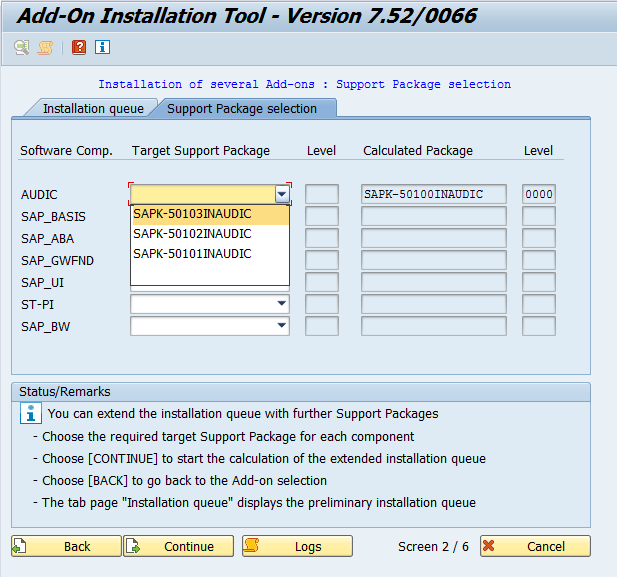617x577 pixels.
Task: Click the blue information toolbar icon
Action: tap(102, 48)
